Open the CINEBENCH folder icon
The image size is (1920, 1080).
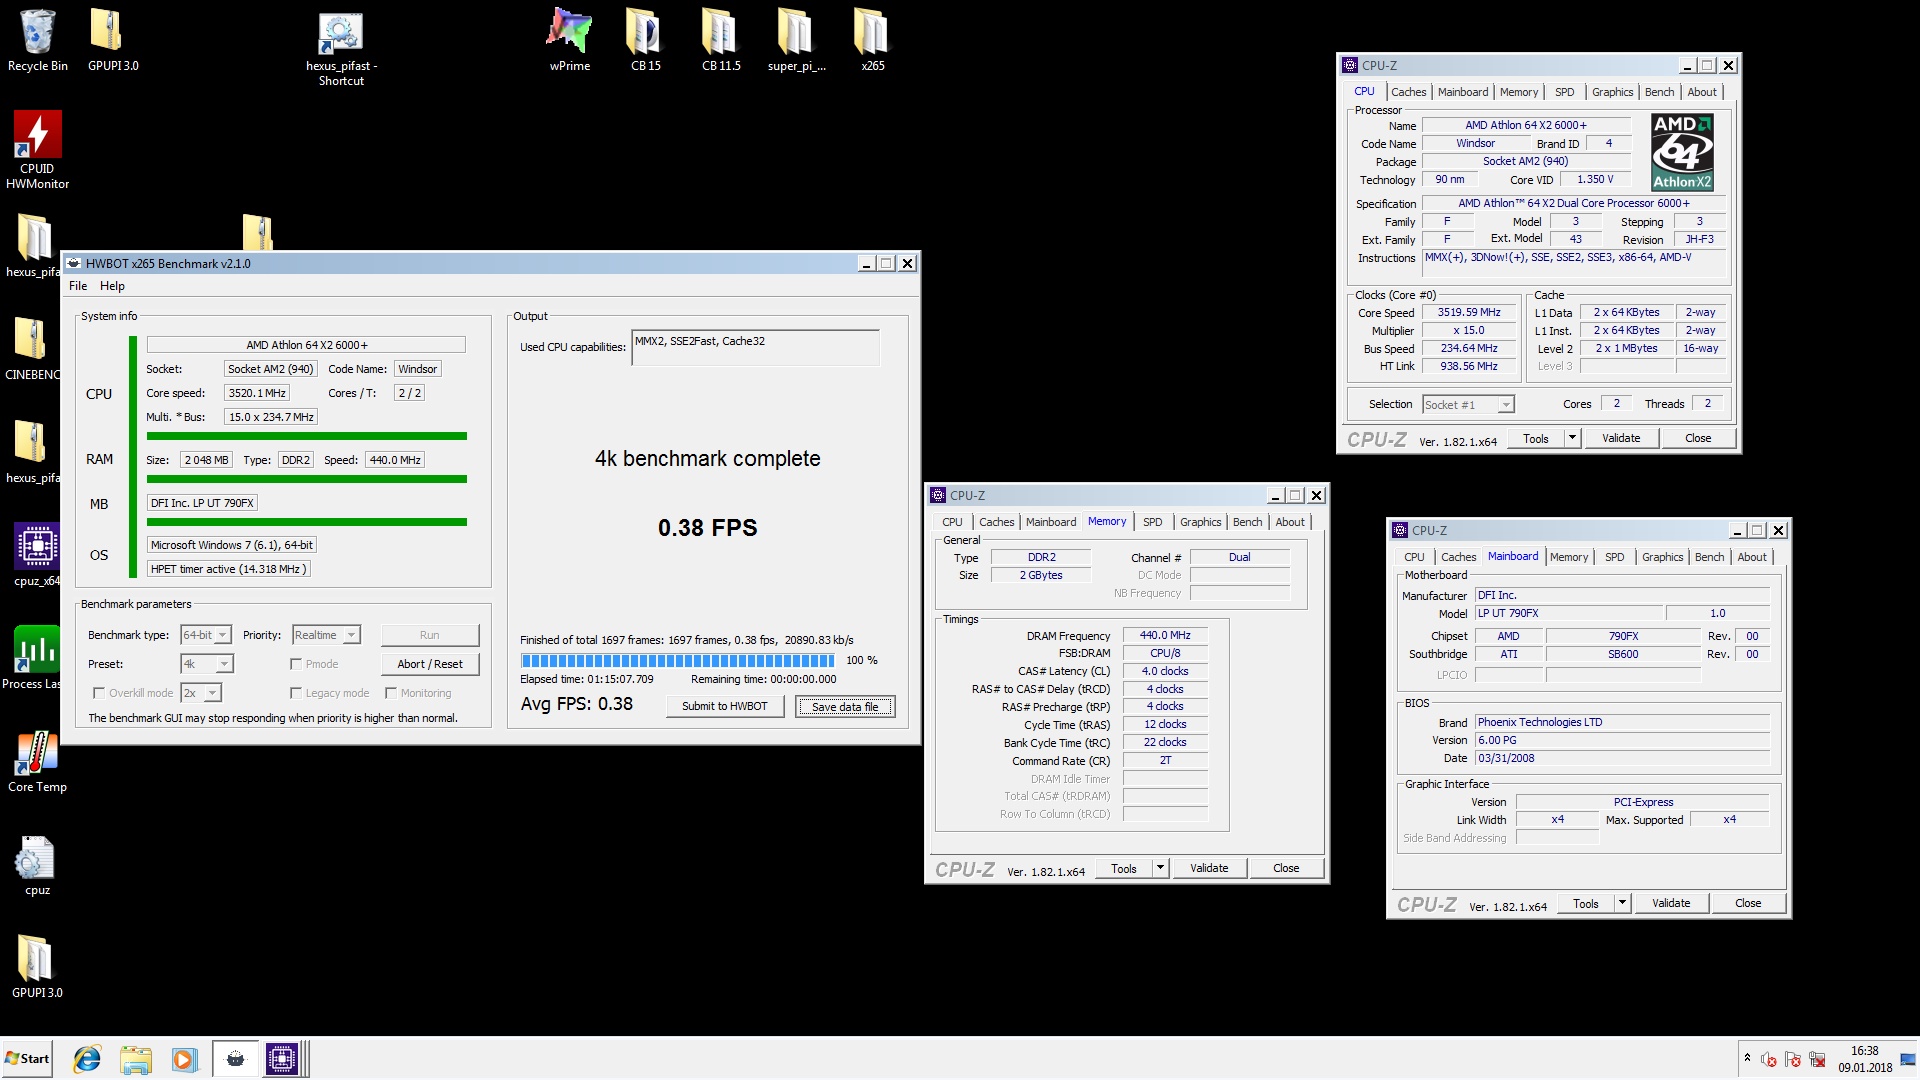(30, 348)
